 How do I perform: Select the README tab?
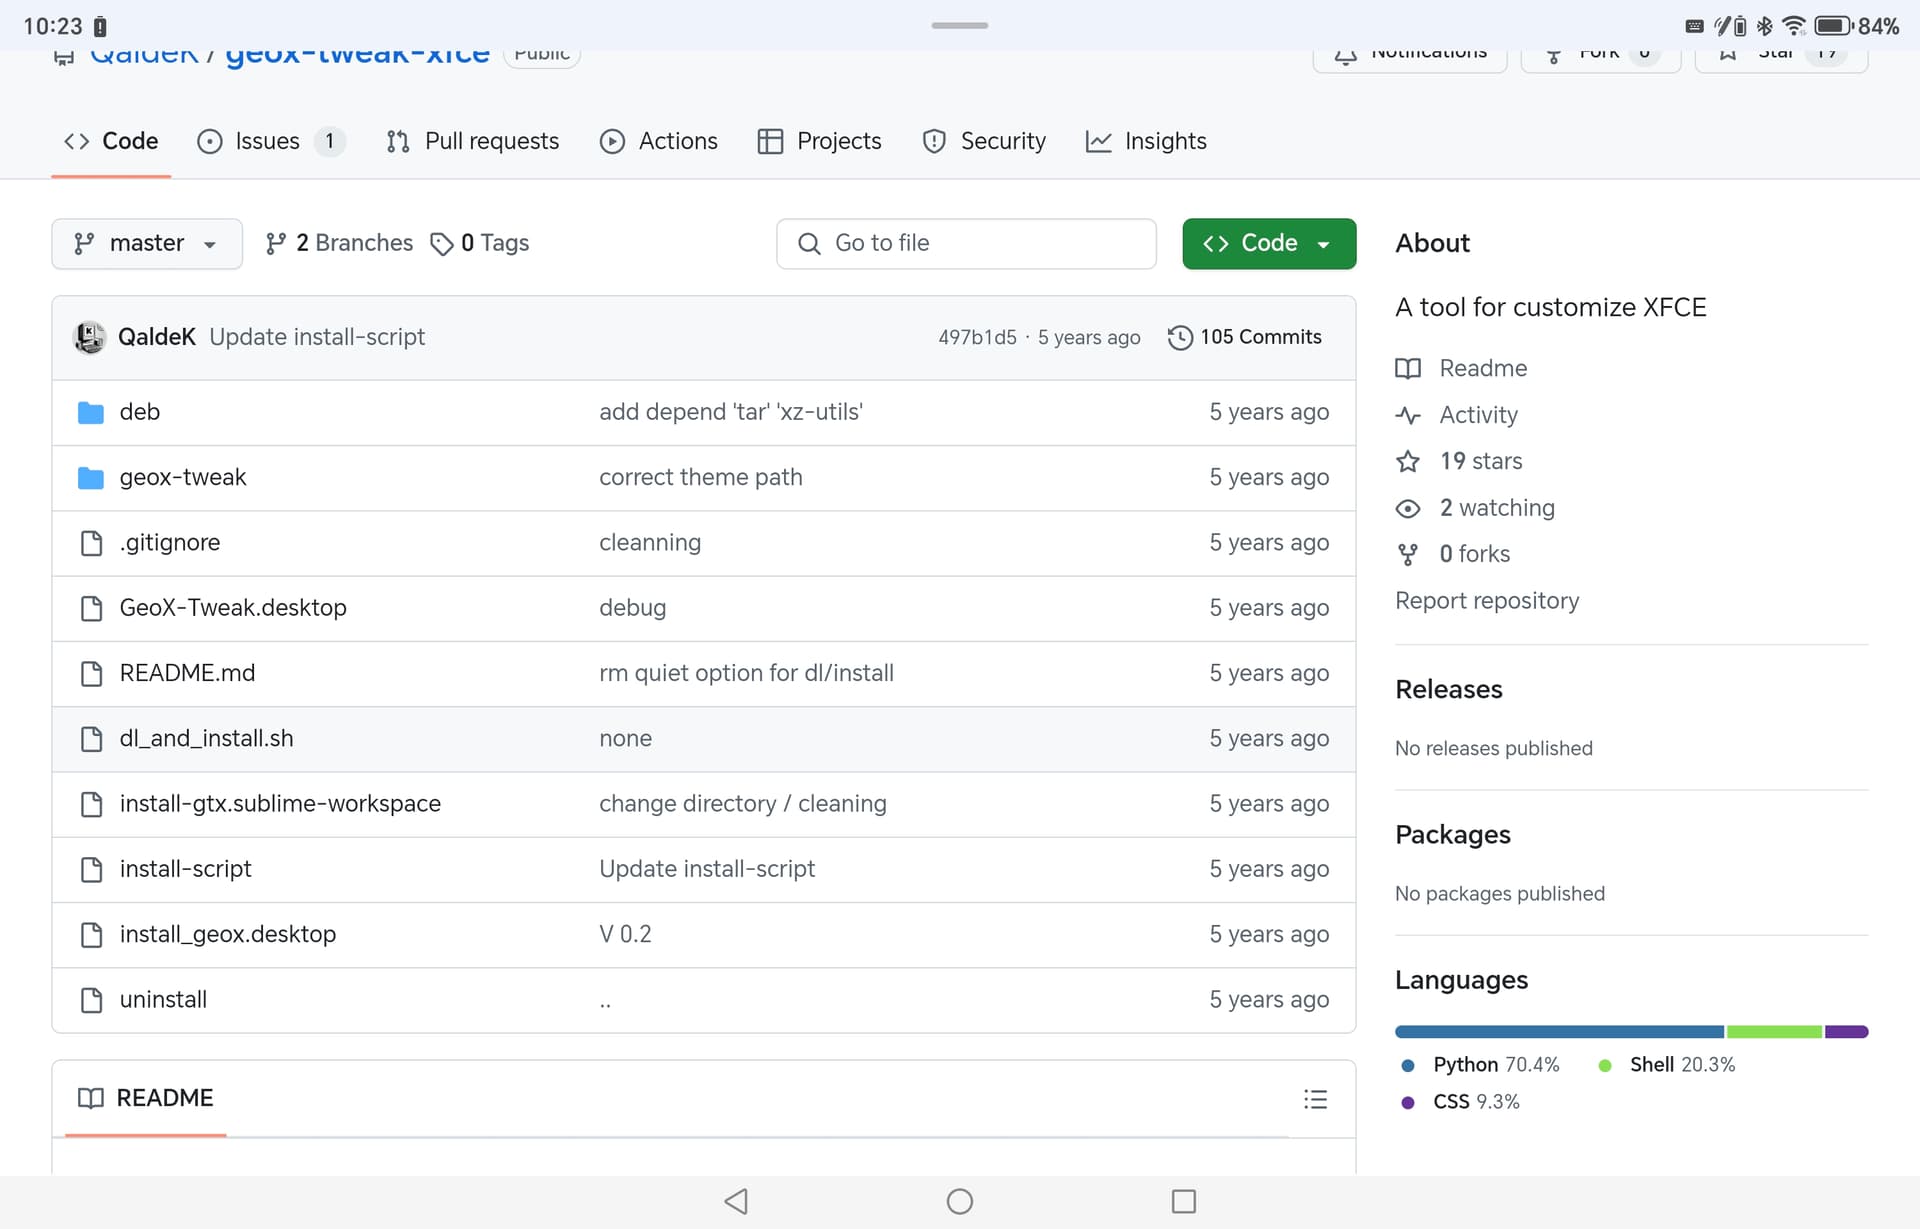[146, 1098]
